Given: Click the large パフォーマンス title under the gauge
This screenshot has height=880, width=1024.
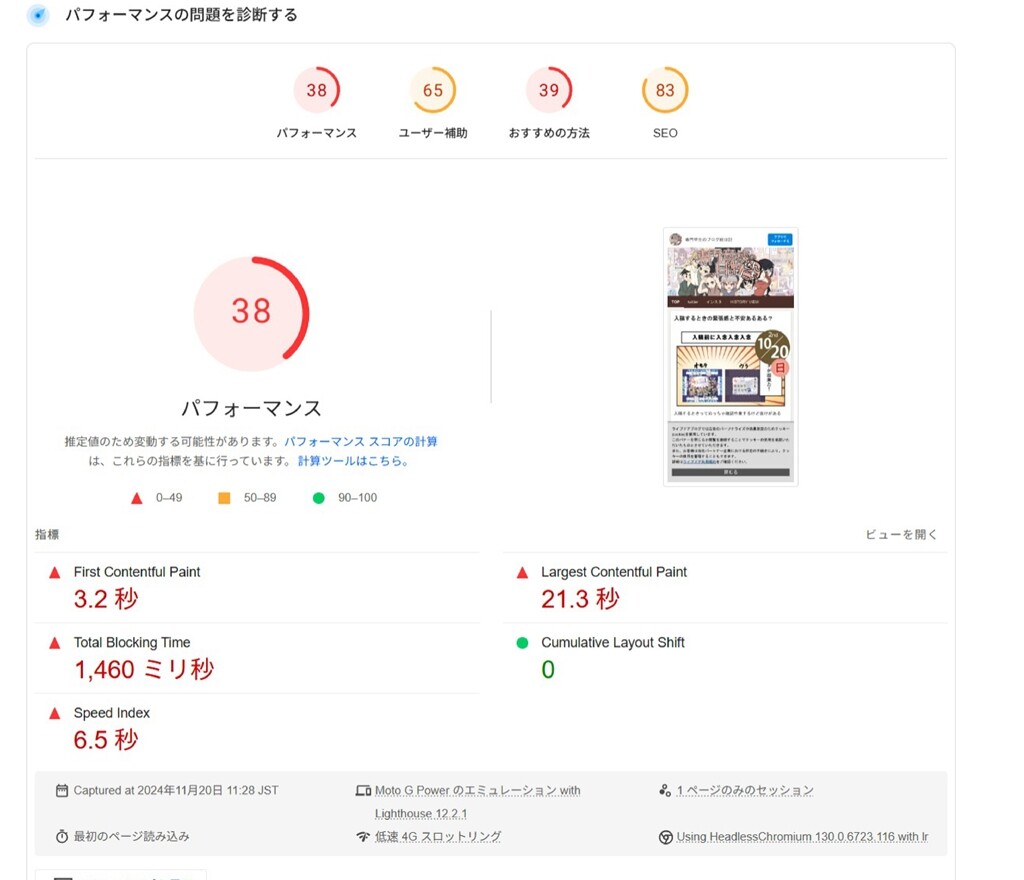Looking at the screenshot, I should click(251, 409).
